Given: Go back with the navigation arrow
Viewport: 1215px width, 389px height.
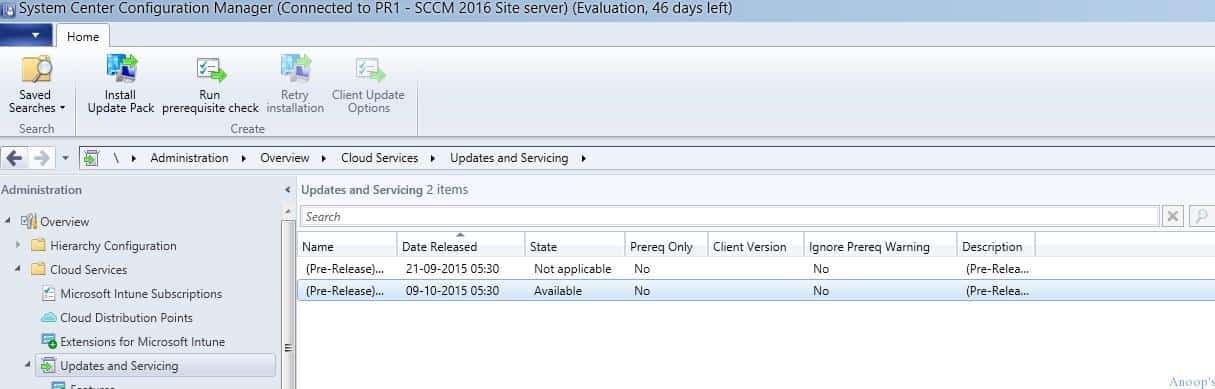Looking at the screenshot, I should click(x=15, y=158).
